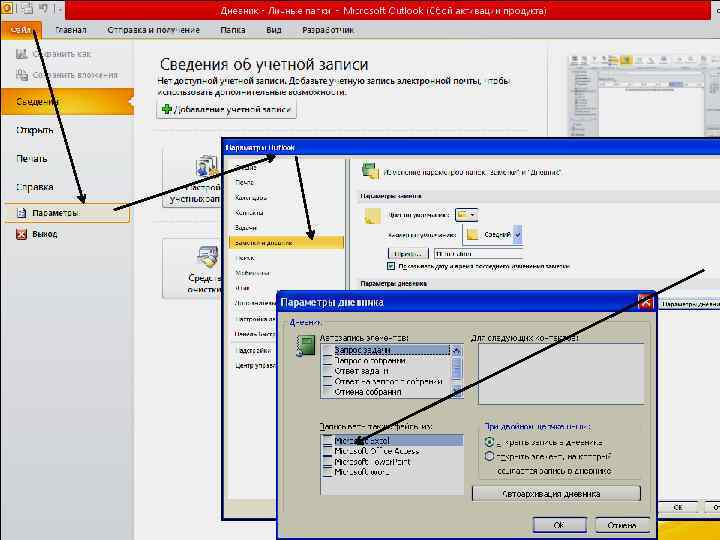Click the green plus add account icon
This screenshot has width=720, height=540.
point(167,109)
